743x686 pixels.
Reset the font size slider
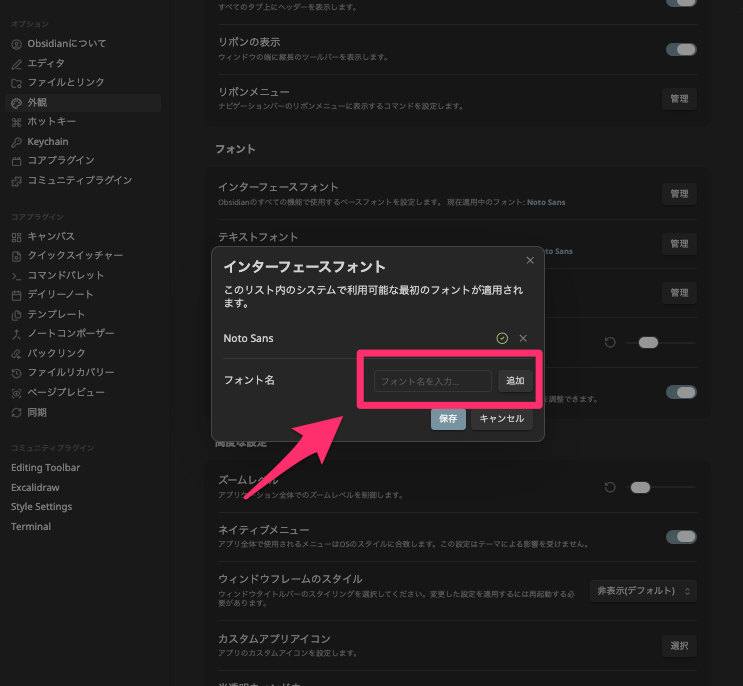click(x=610, y=342)
